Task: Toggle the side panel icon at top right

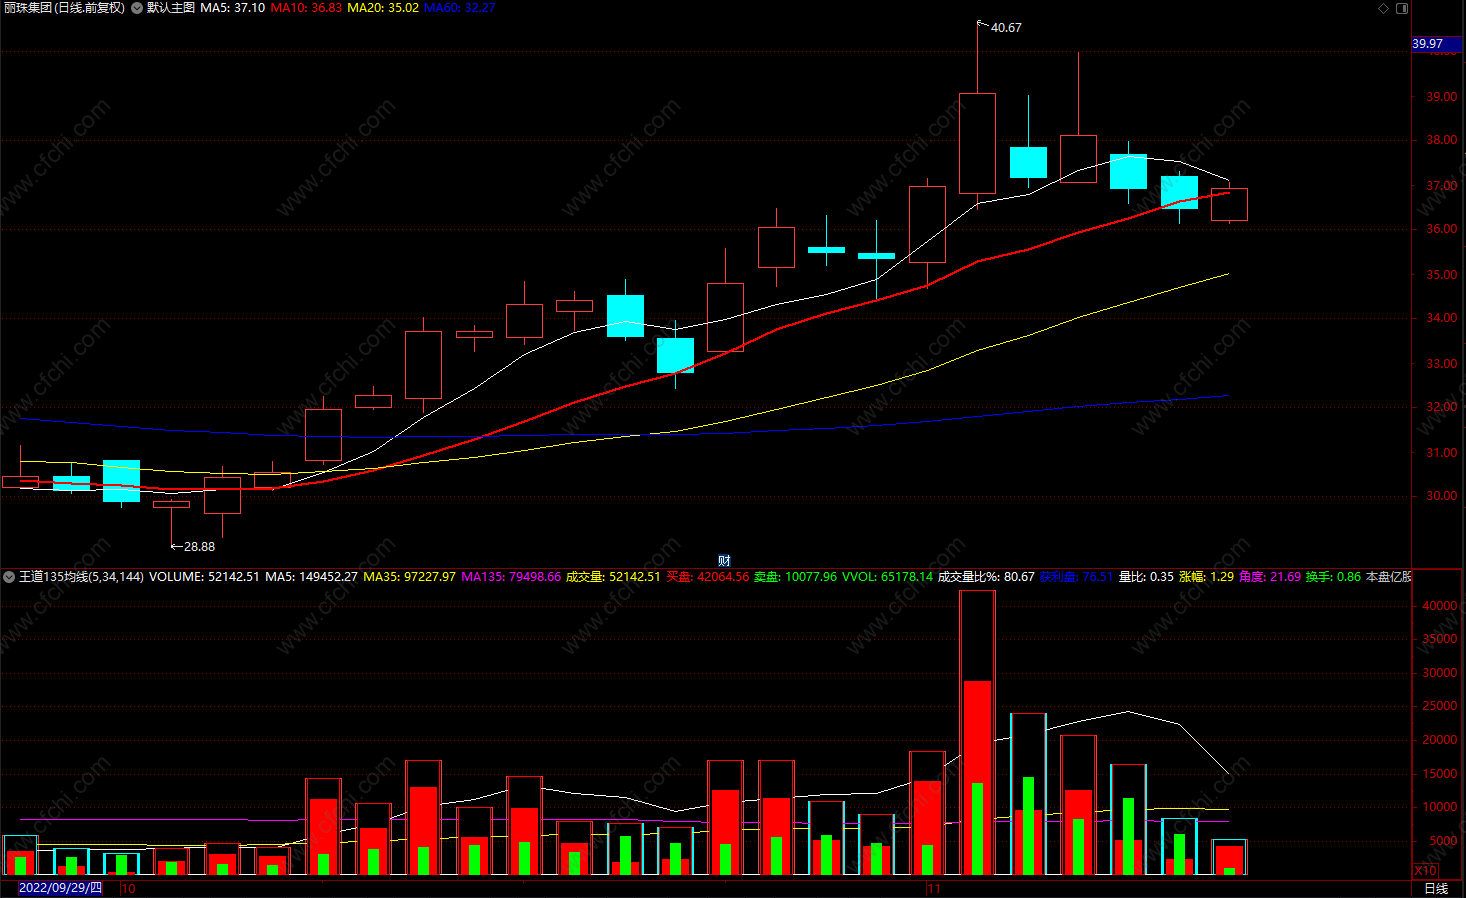Action: point(1402,8)
